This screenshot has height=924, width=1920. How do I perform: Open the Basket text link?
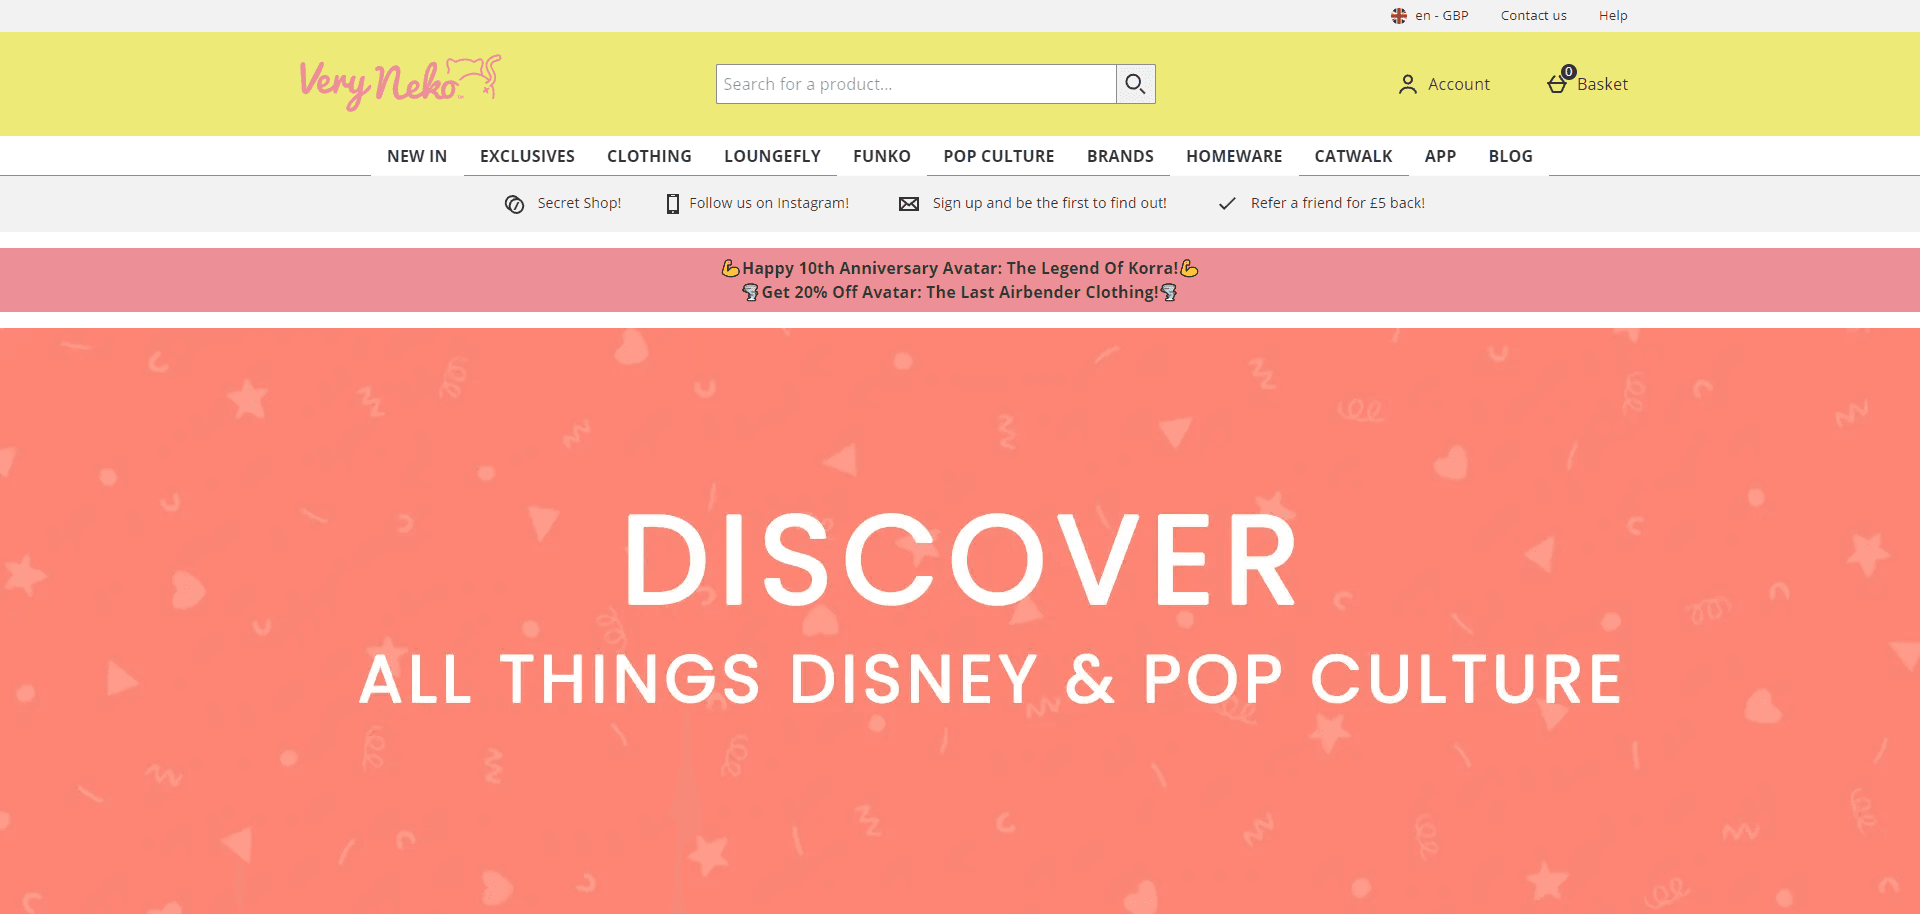[x=1602, y=85]
